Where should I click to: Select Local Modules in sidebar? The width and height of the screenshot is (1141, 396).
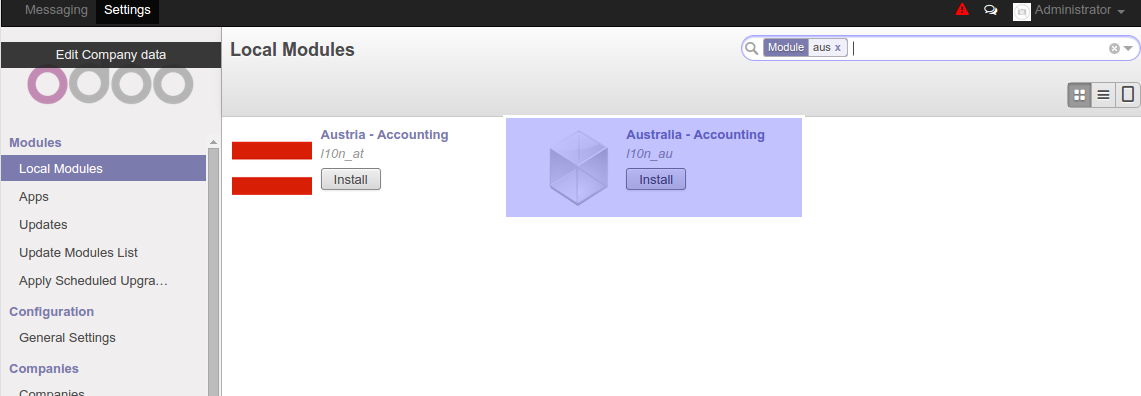pyautogui.click(x=103, y=168)
